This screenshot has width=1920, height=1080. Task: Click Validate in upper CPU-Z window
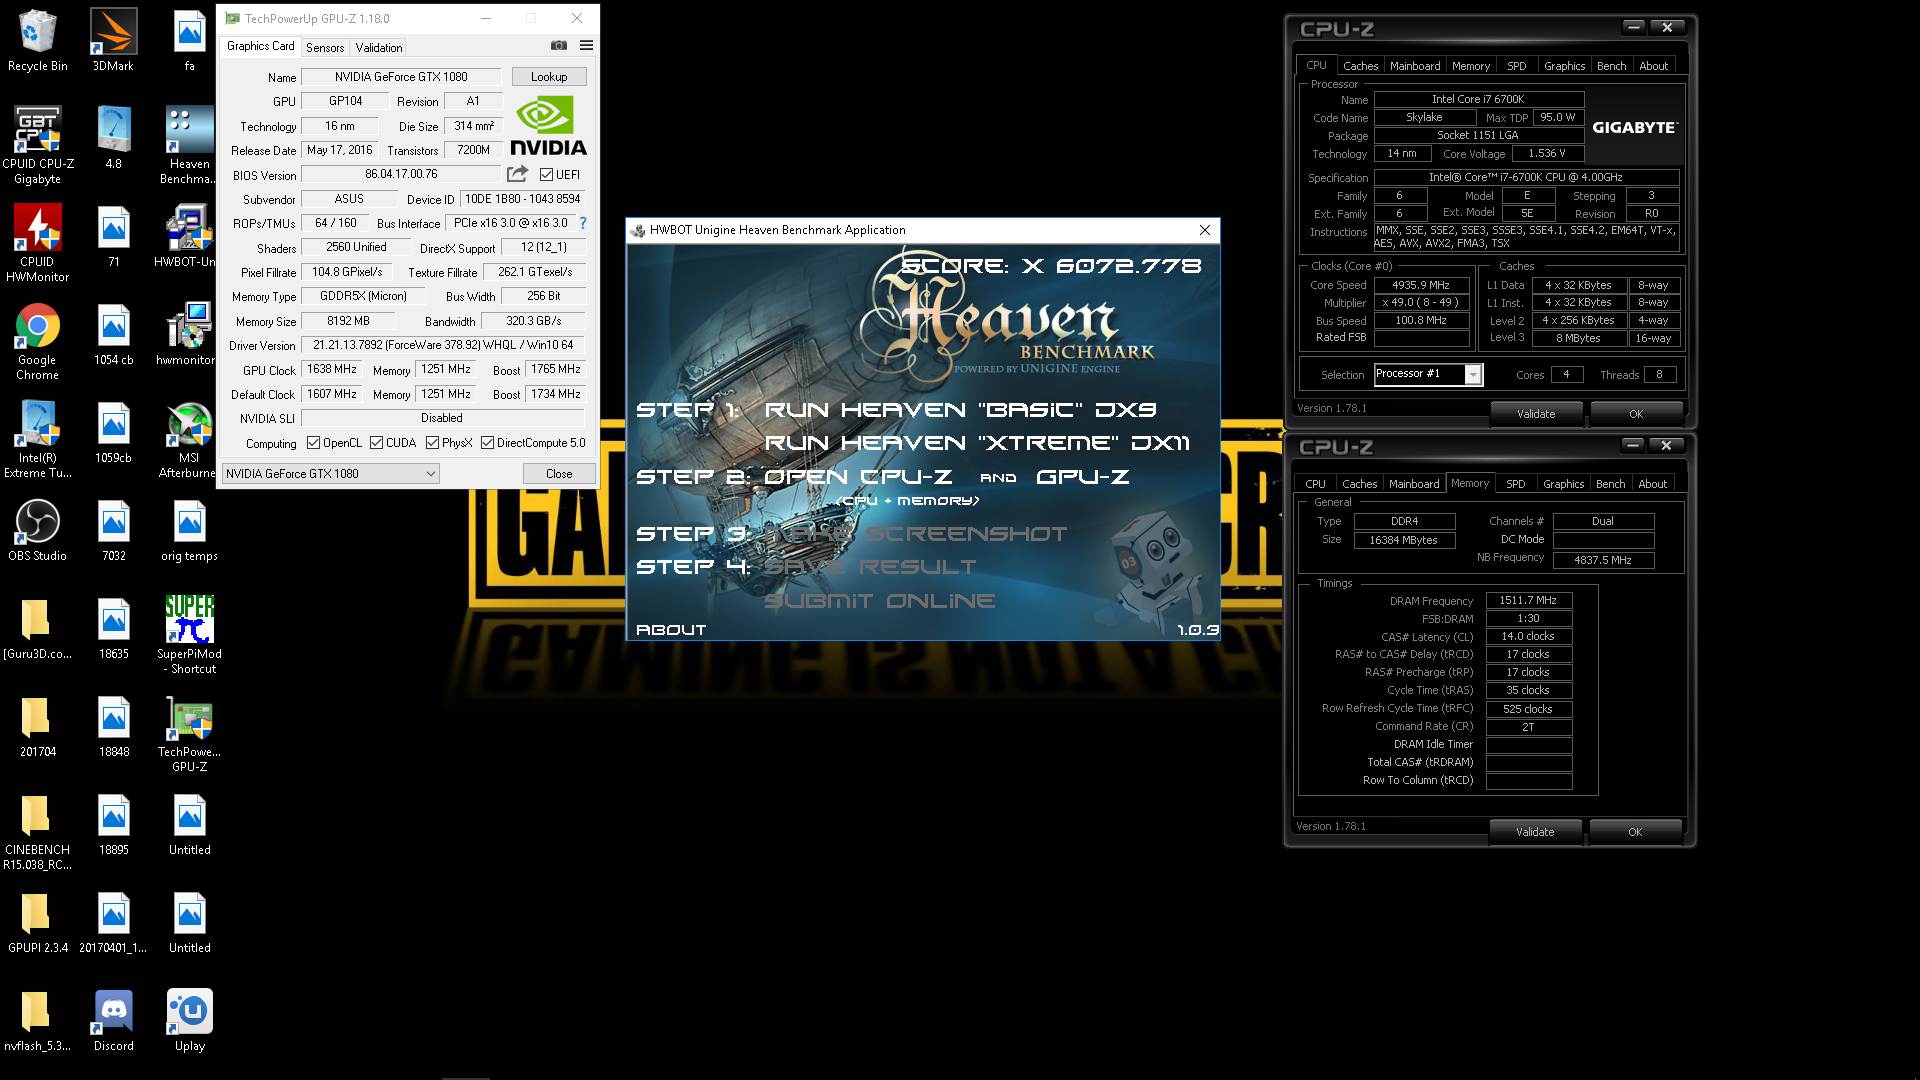pos(1536,414)
